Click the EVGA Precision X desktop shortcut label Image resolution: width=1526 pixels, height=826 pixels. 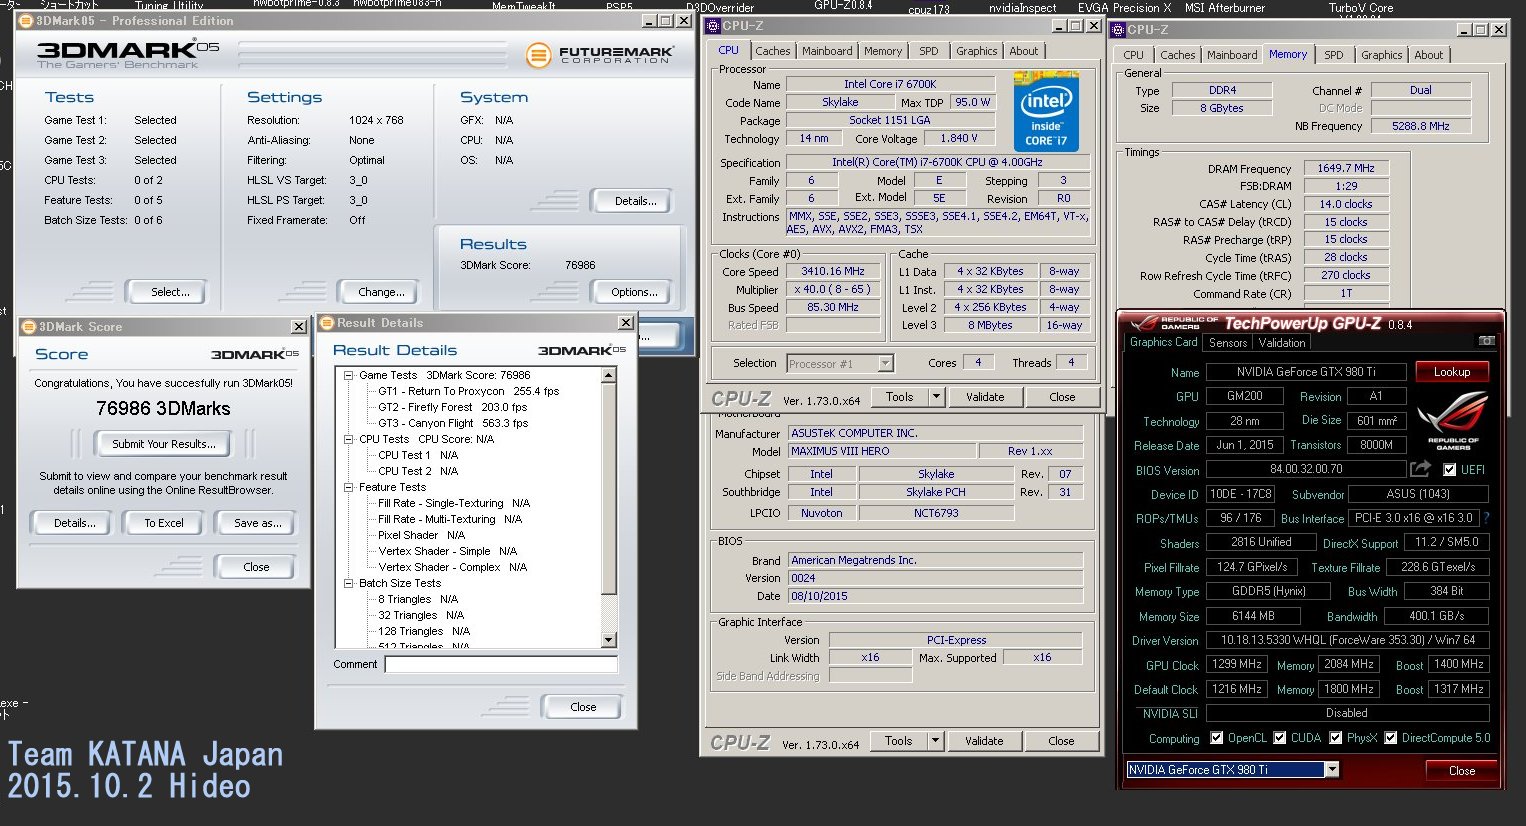pyautogui.click(x=1124, y=8)
